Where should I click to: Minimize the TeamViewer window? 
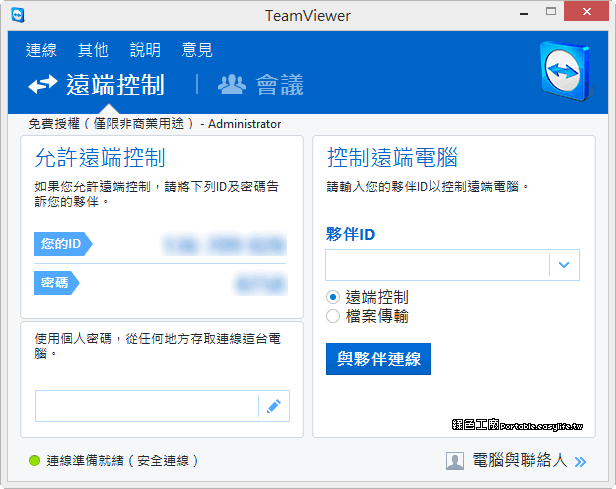(524, 13)
